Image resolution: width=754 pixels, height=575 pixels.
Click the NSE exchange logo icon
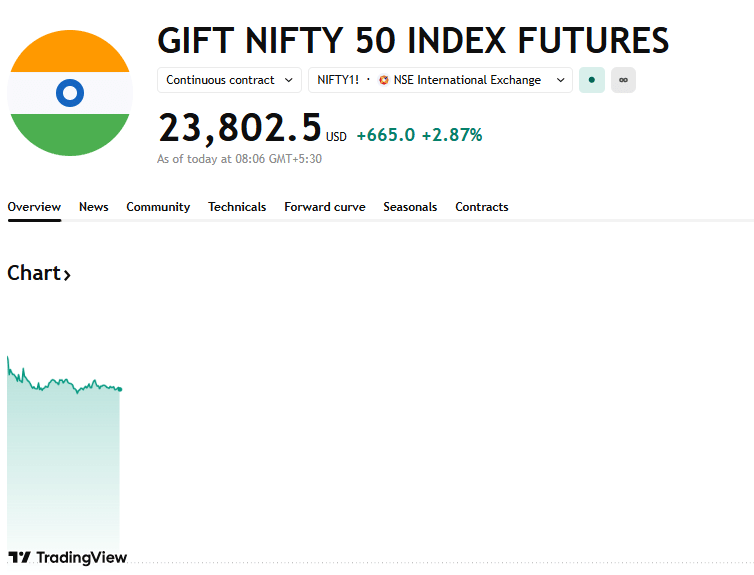point(384,80)
